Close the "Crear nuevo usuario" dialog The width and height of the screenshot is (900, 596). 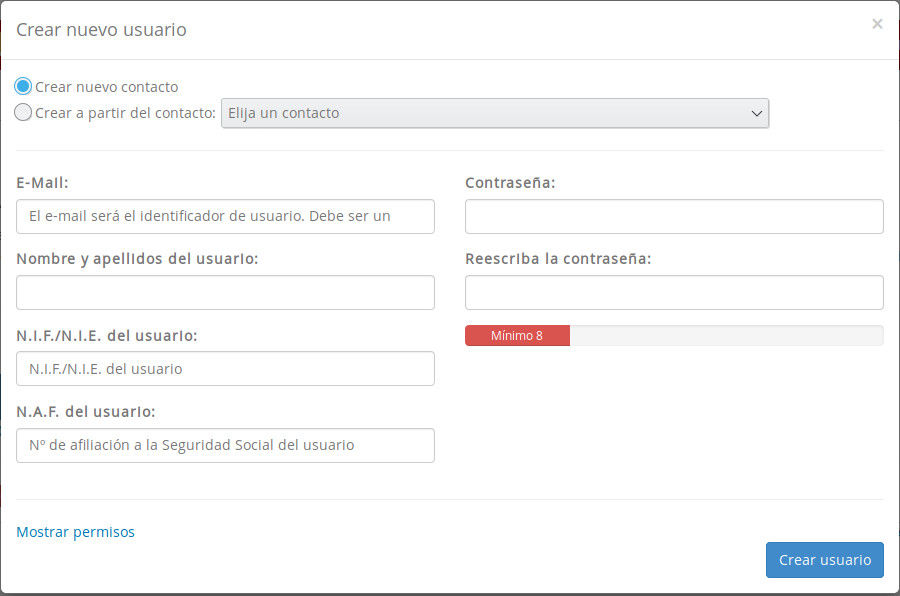(x=877, y=24)
